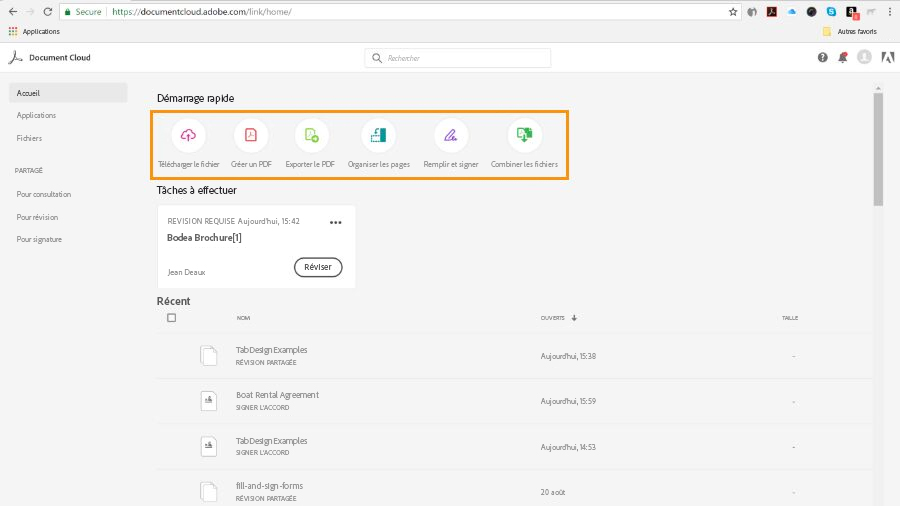Open the Organiser les pages tool

point(378,135)
